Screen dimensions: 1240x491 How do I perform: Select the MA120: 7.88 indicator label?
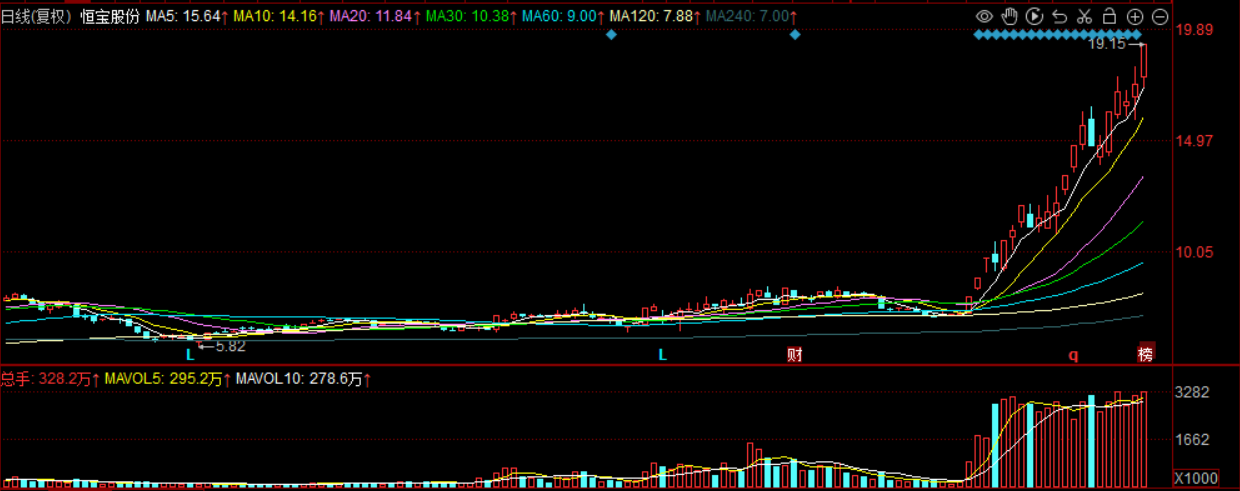[x=653, y=17]
